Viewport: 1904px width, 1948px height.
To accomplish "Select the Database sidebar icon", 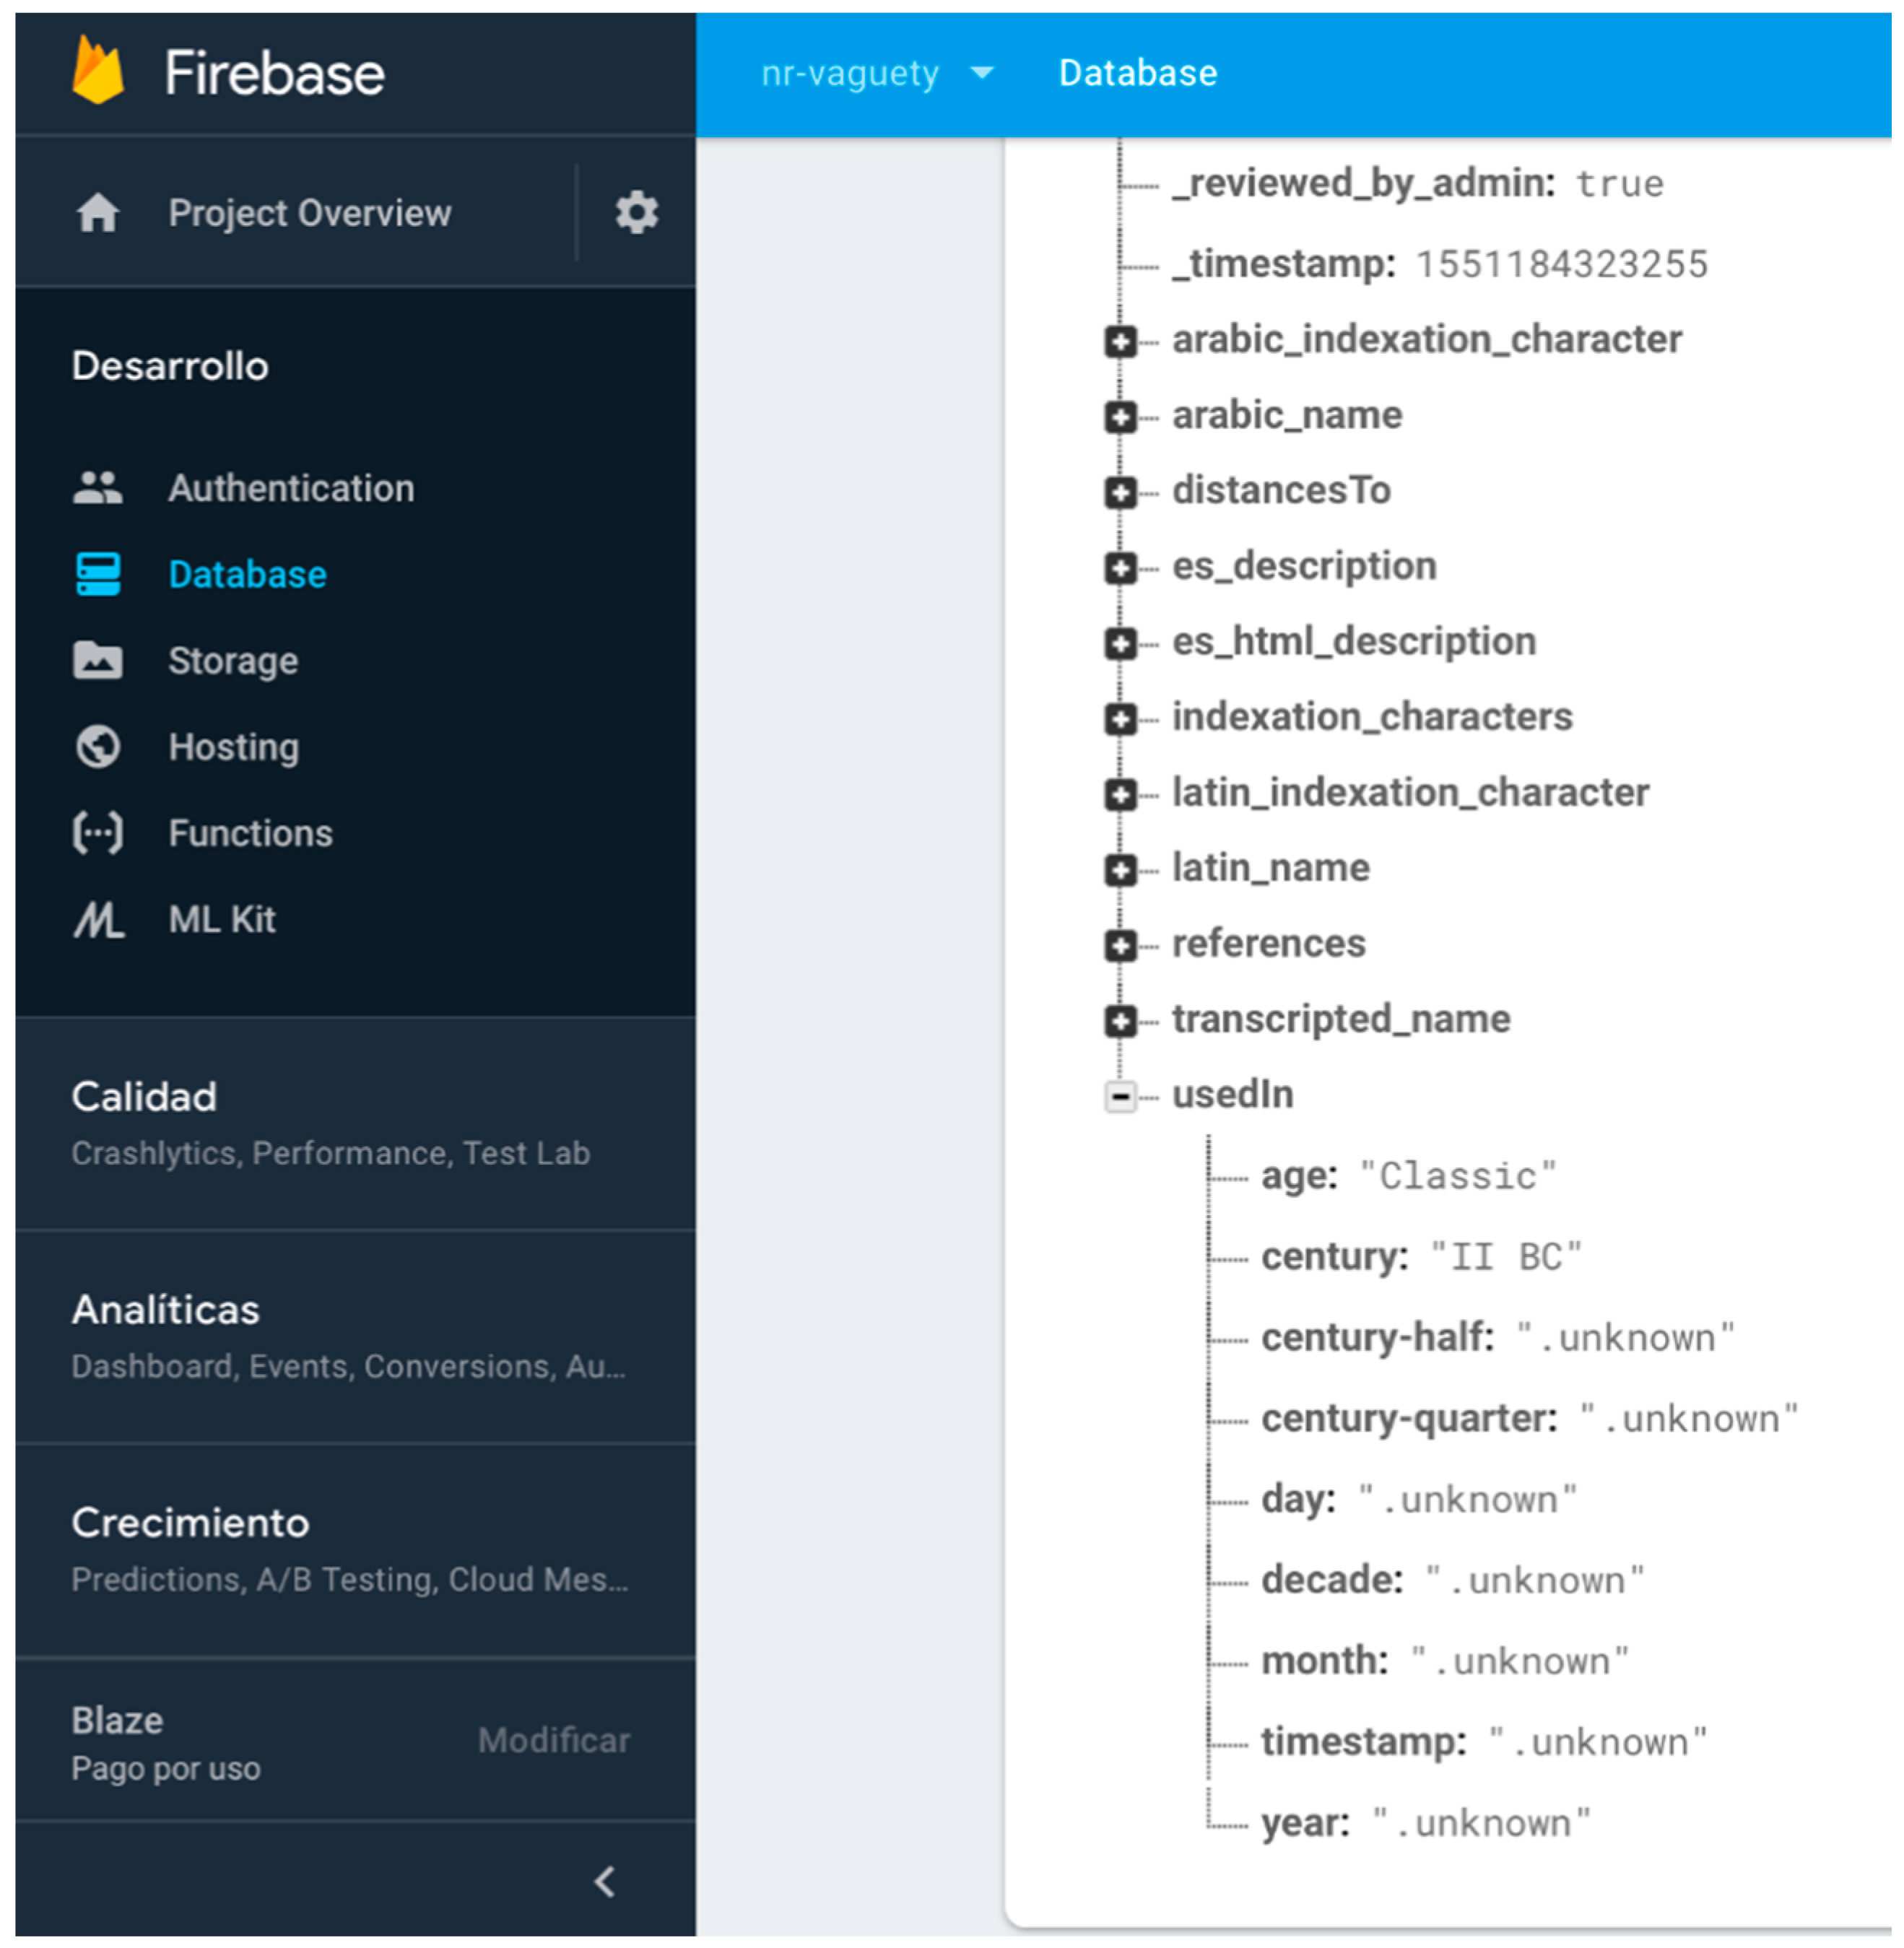I will [98, 574].
